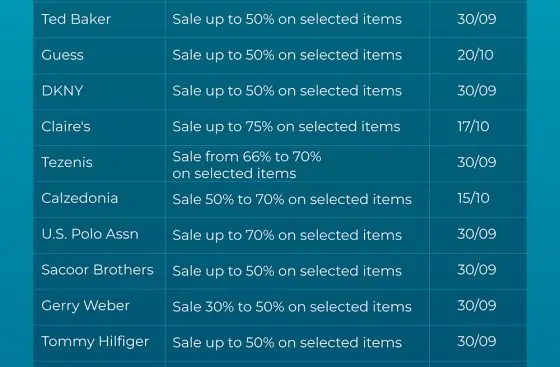Select the DKNY brand name

click(62, 91)
